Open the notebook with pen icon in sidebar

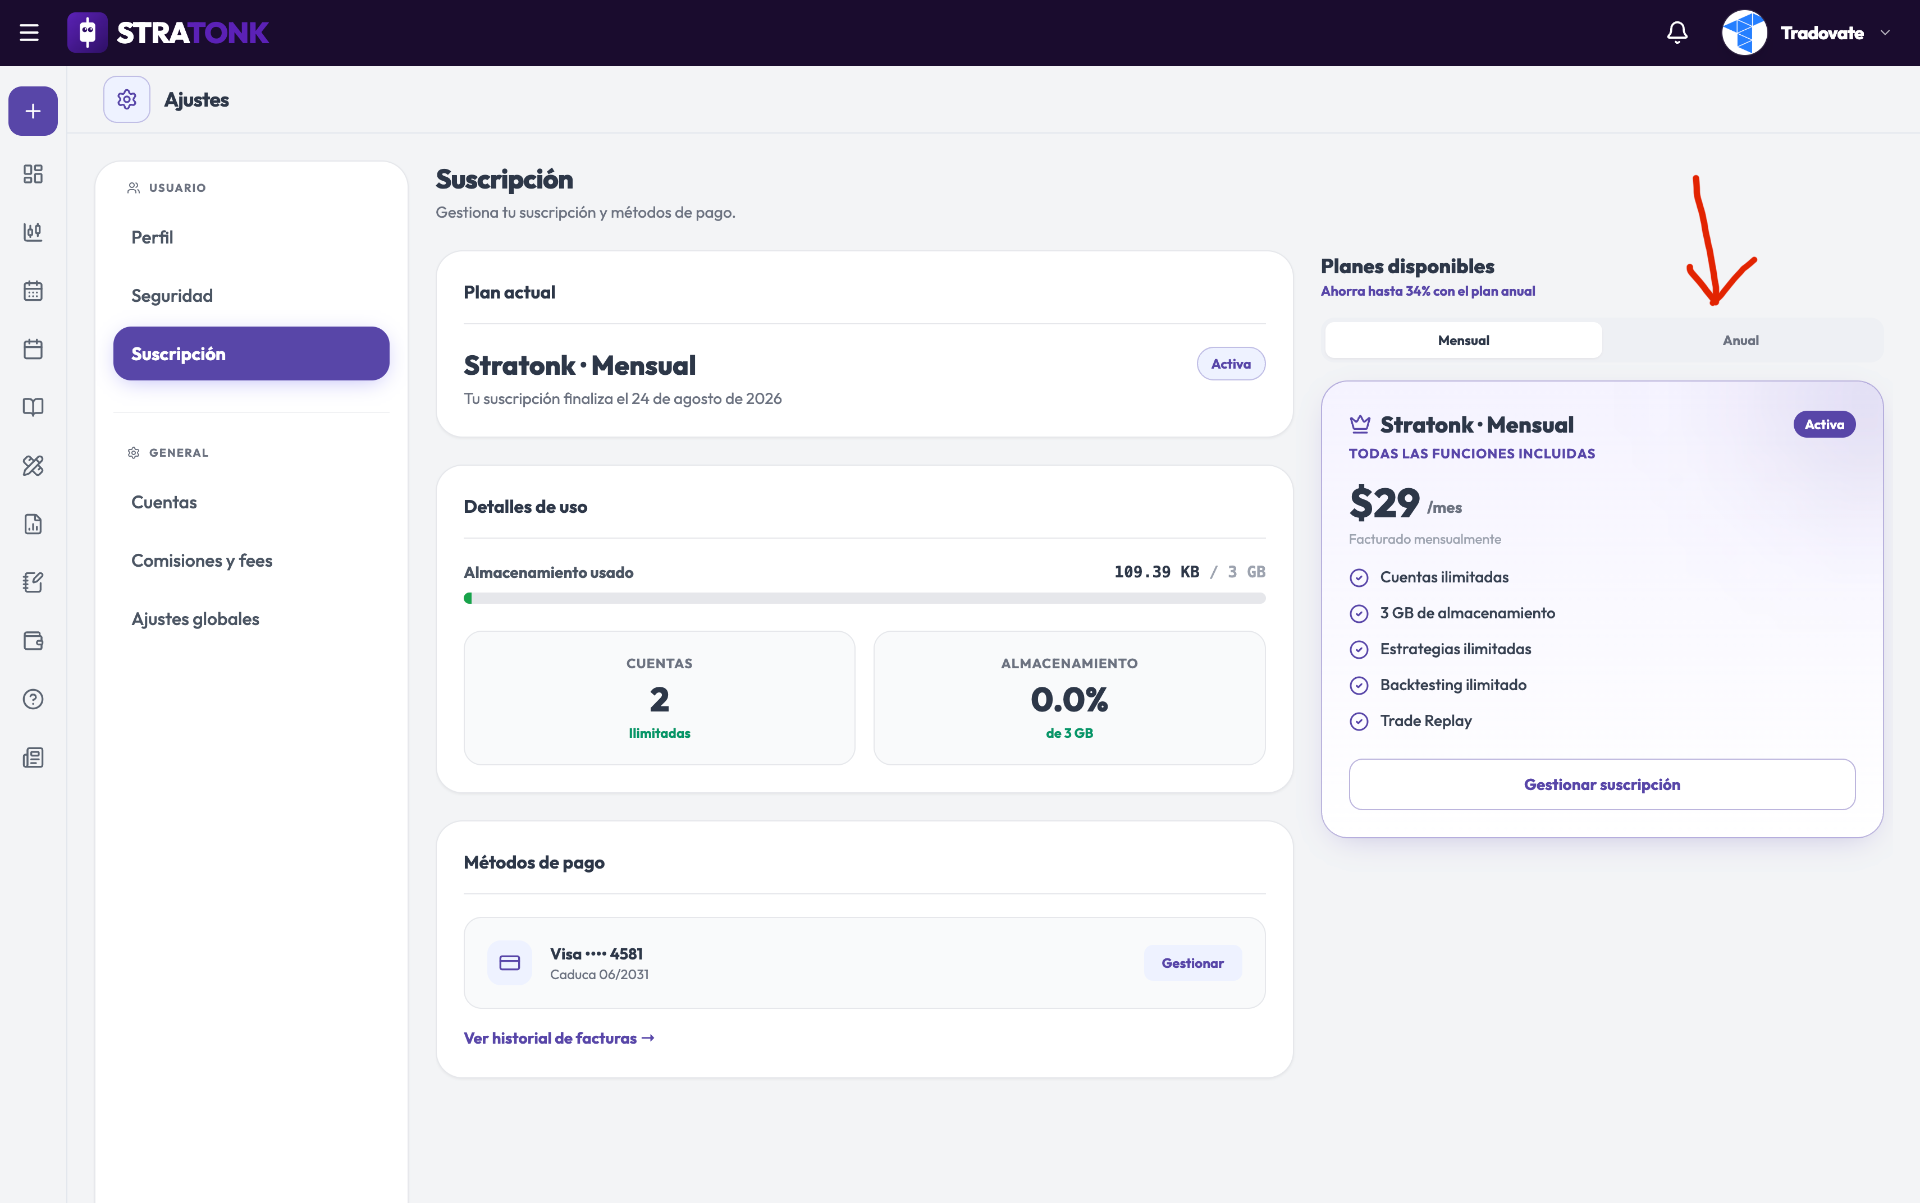pos(33,582)
